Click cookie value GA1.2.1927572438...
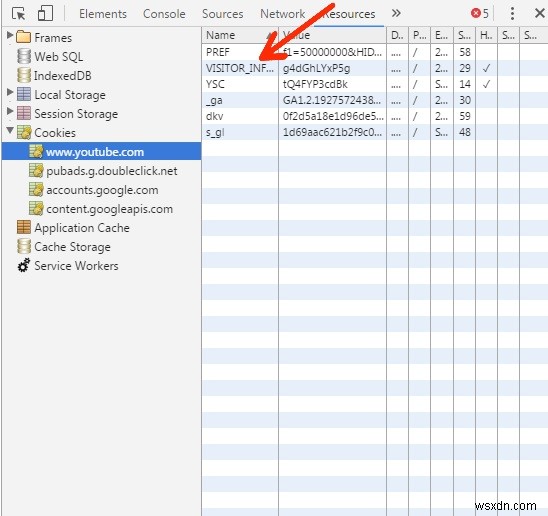This screenshot has height=516, width=548. [x=332, y=100]
